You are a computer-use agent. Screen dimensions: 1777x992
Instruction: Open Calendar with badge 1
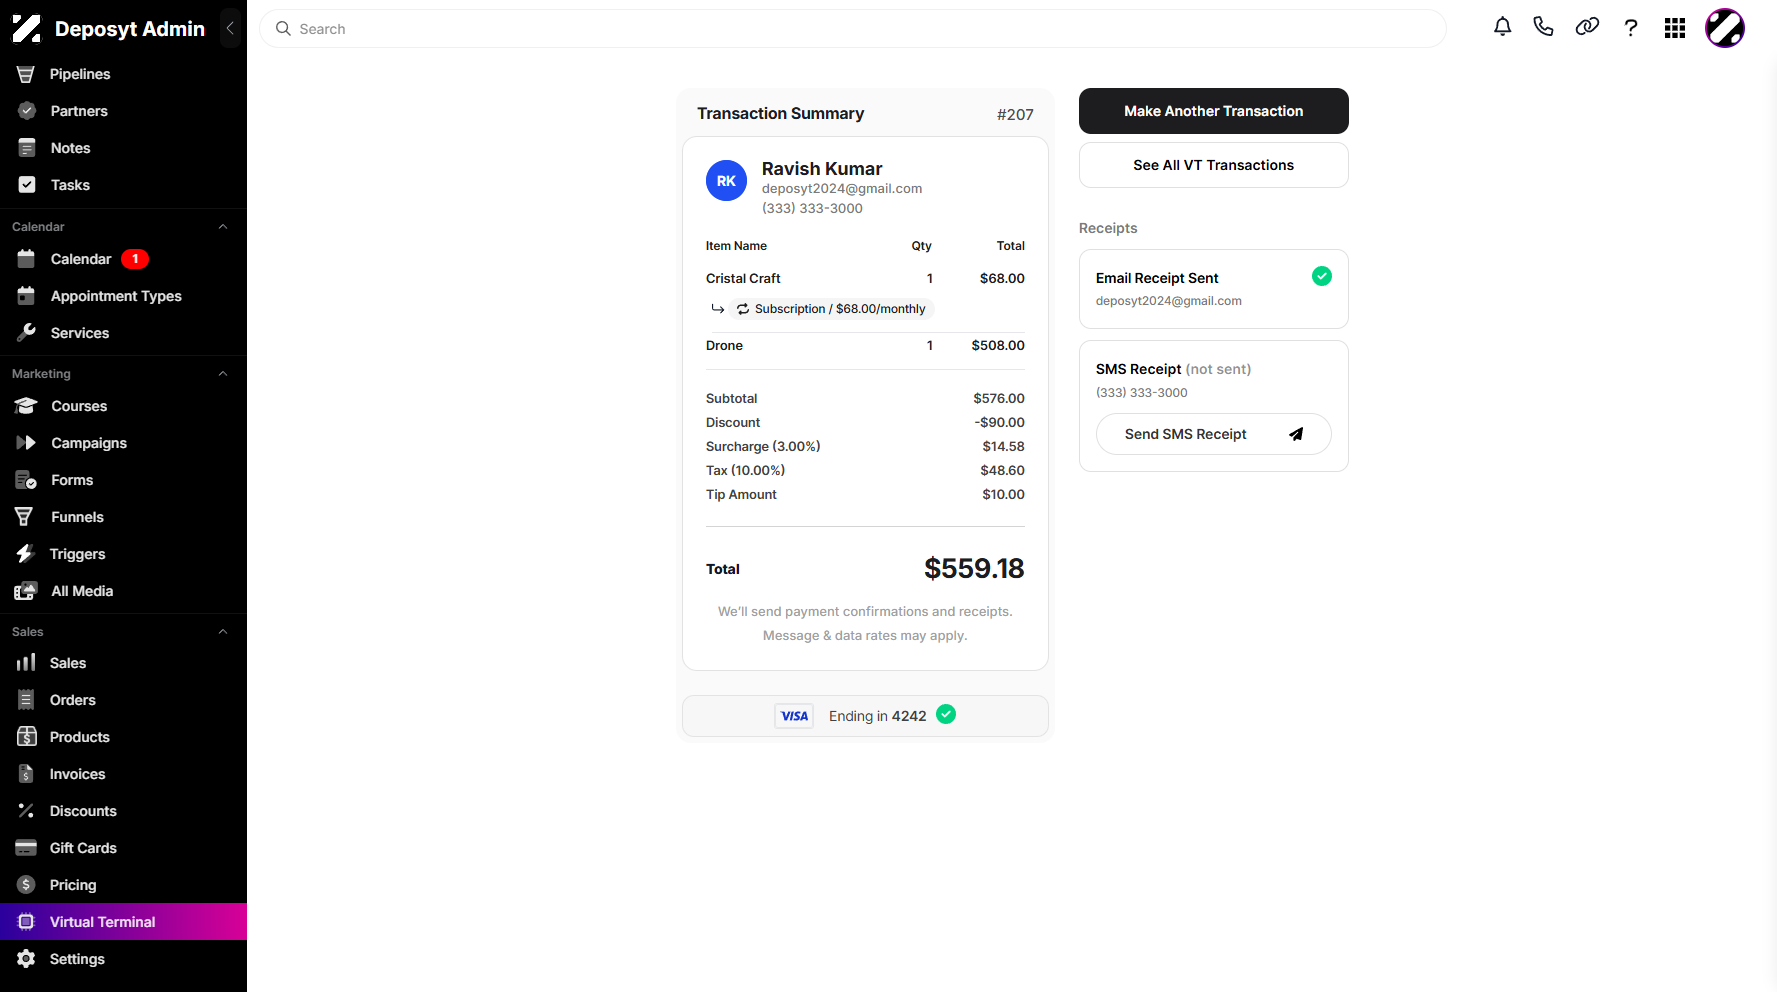click(123, 259)
